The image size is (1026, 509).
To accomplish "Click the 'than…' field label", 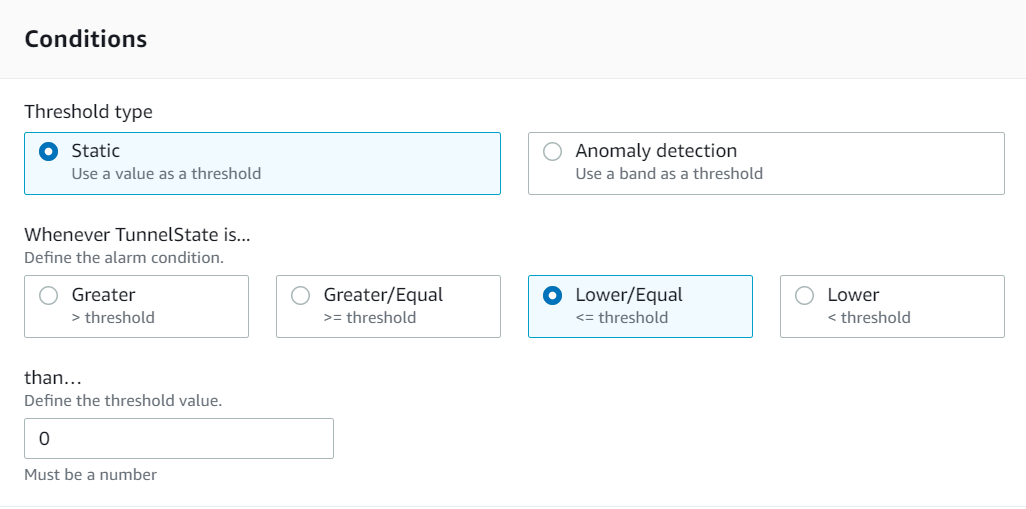I will pos(51,378).
